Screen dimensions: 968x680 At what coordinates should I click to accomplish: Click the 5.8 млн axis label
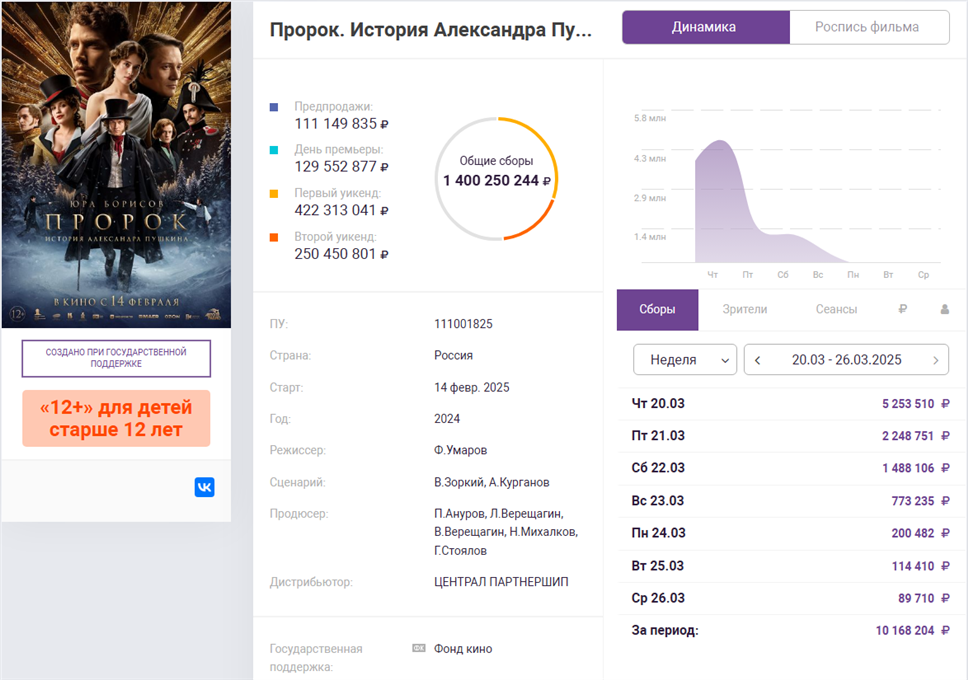tap(650, 118)
